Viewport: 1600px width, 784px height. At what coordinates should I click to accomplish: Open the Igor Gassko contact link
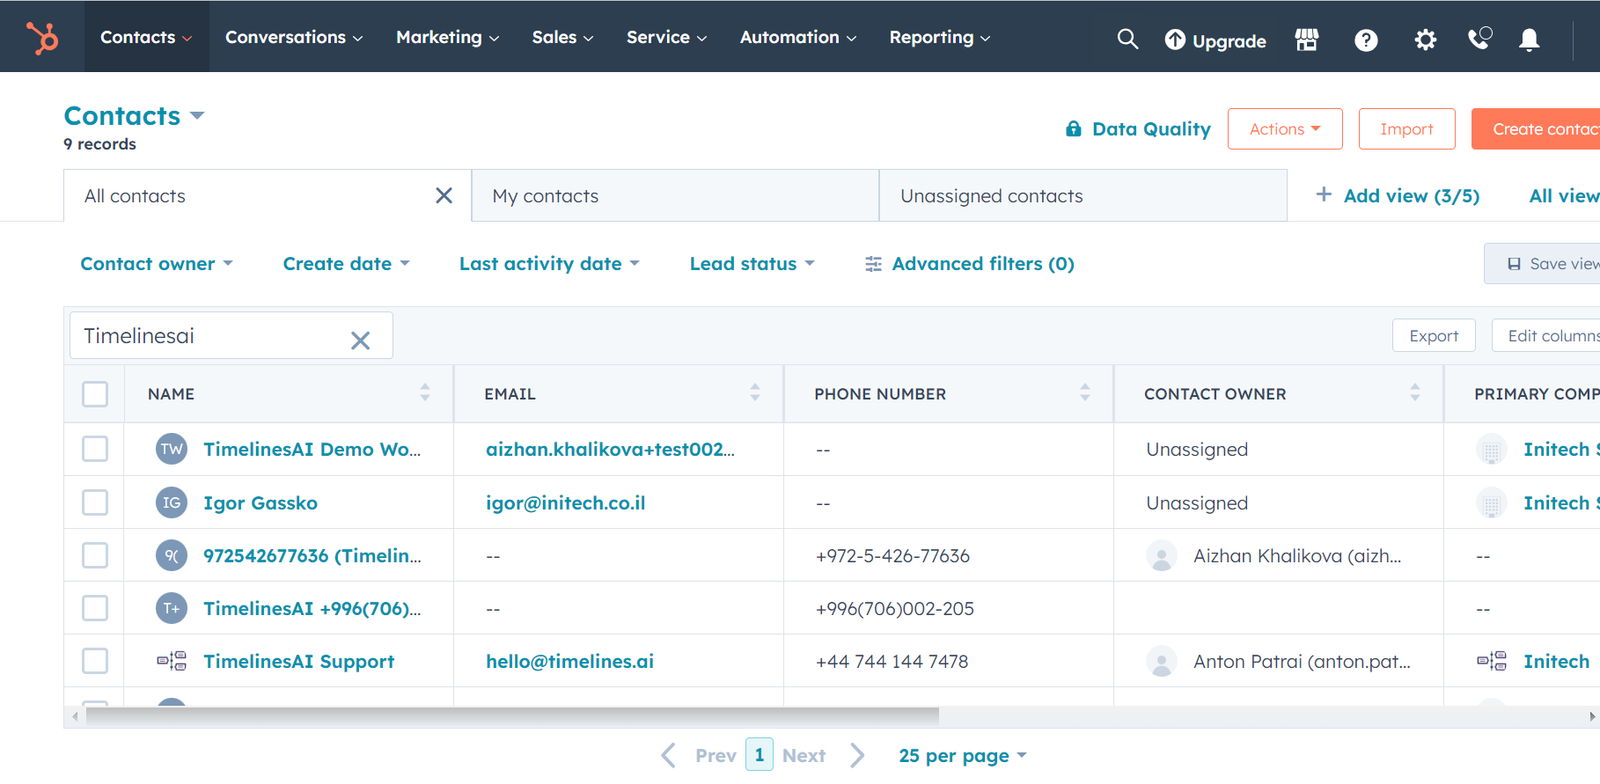[260, 503]
